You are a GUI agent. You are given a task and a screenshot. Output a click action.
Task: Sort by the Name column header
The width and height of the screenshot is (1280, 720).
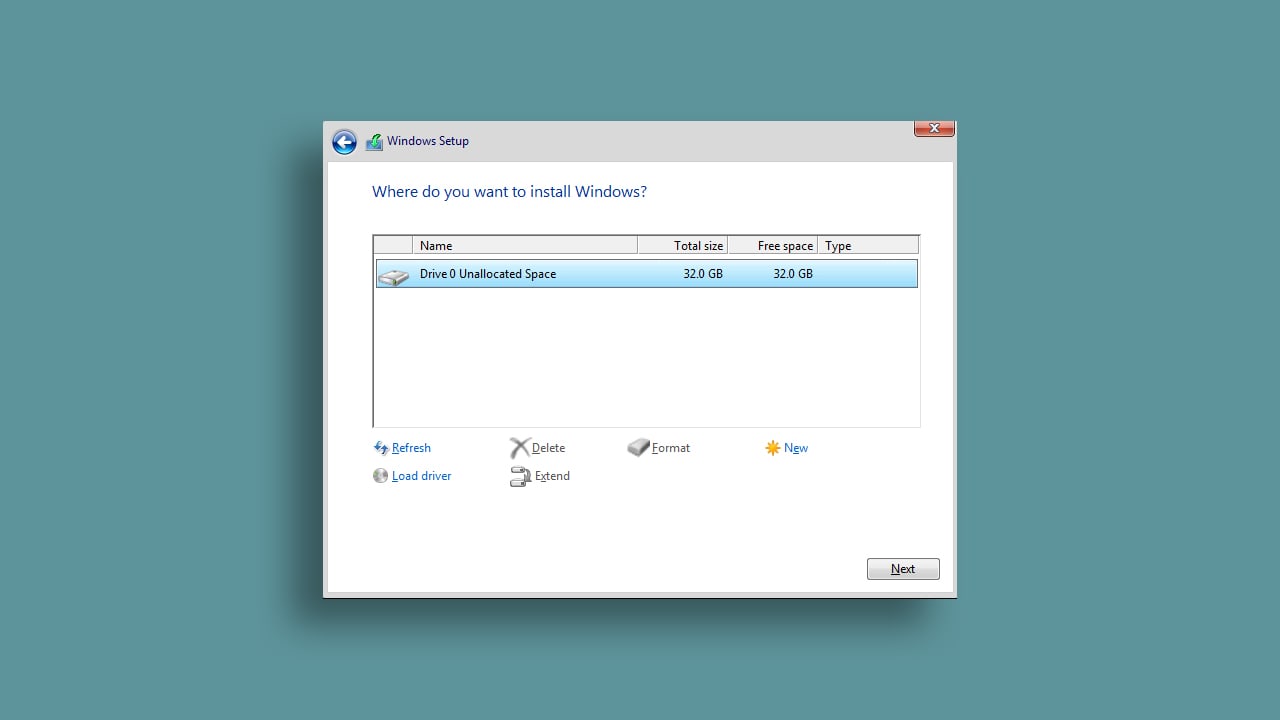click(x=525, y=245)
